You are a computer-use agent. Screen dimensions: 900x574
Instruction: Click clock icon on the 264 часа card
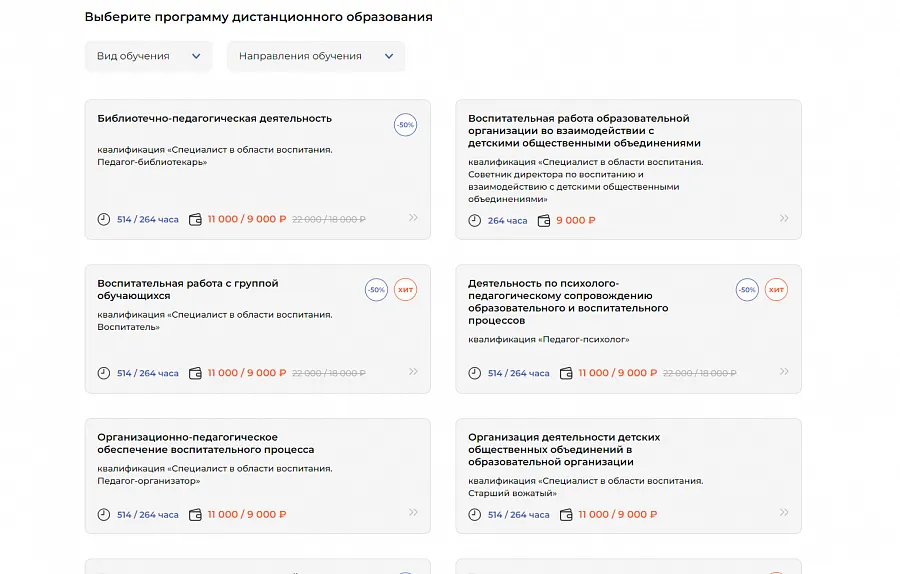[475, 220]
